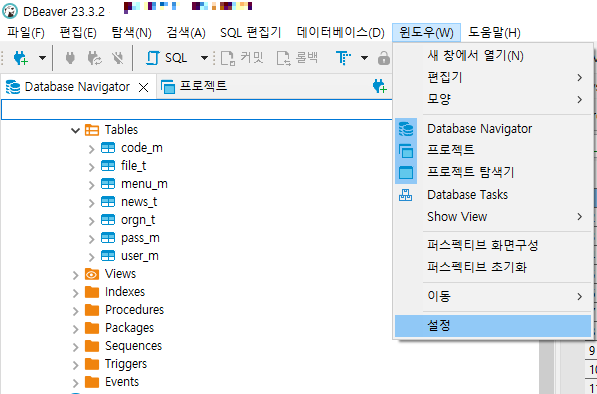
Task: Open the Show View submenu
Action: point(493,217)
